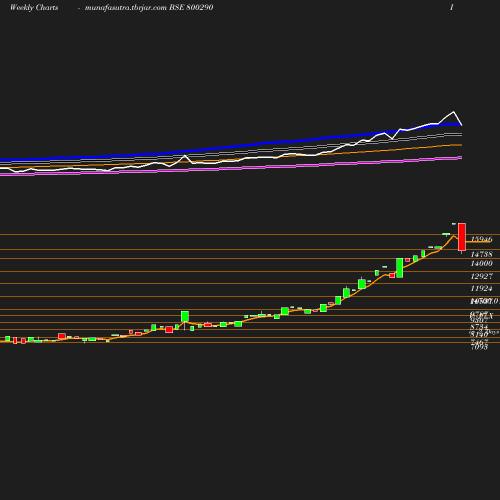Viewport: 500px width, 500px height.
Task: Click the munafasutra BSE 800290 header label
Action: click(149, 8)
